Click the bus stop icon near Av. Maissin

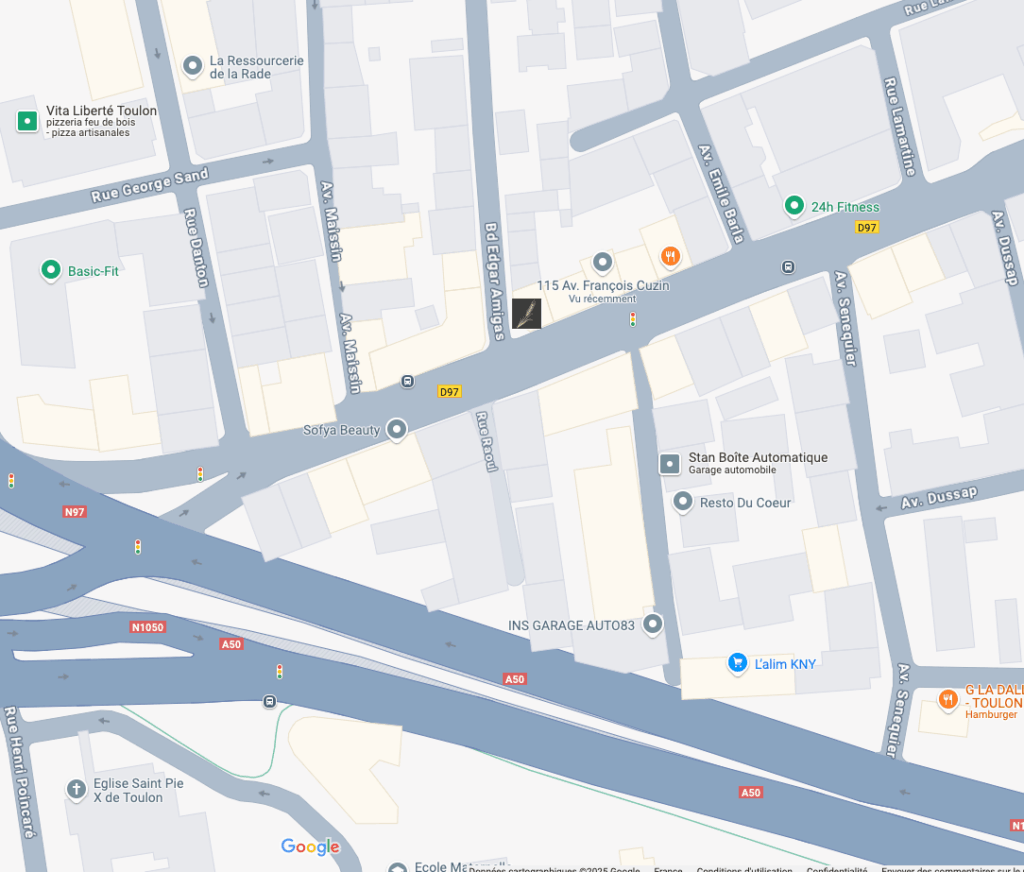[408, 381]
